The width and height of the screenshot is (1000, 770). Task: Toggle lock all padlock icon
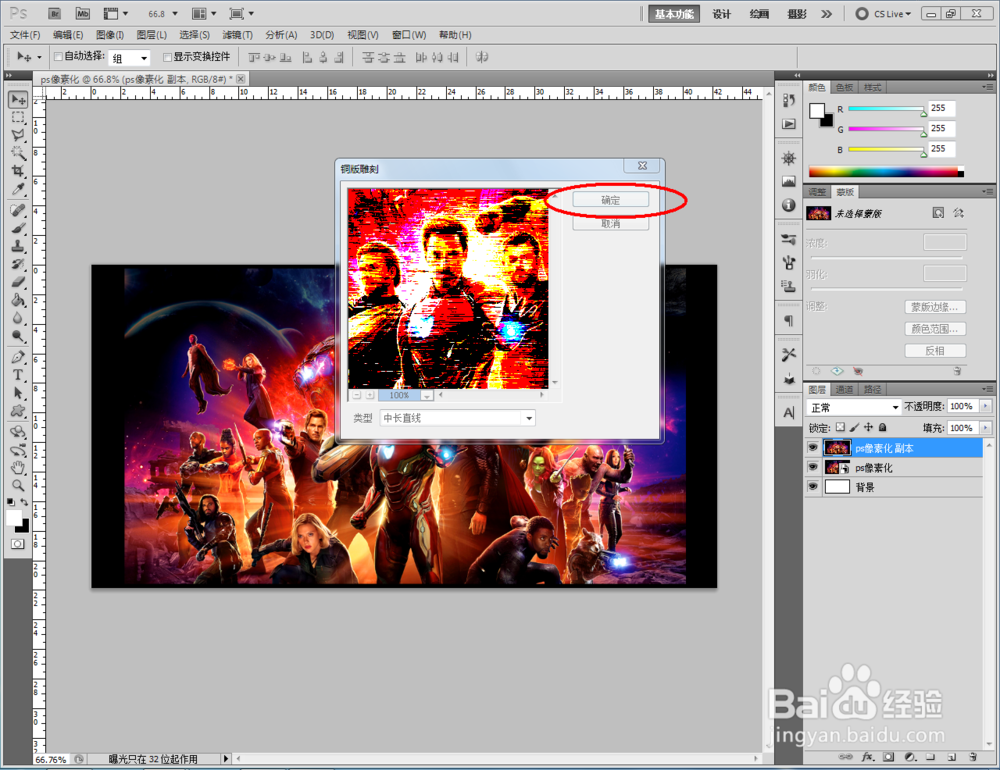[x=883, y=427]
